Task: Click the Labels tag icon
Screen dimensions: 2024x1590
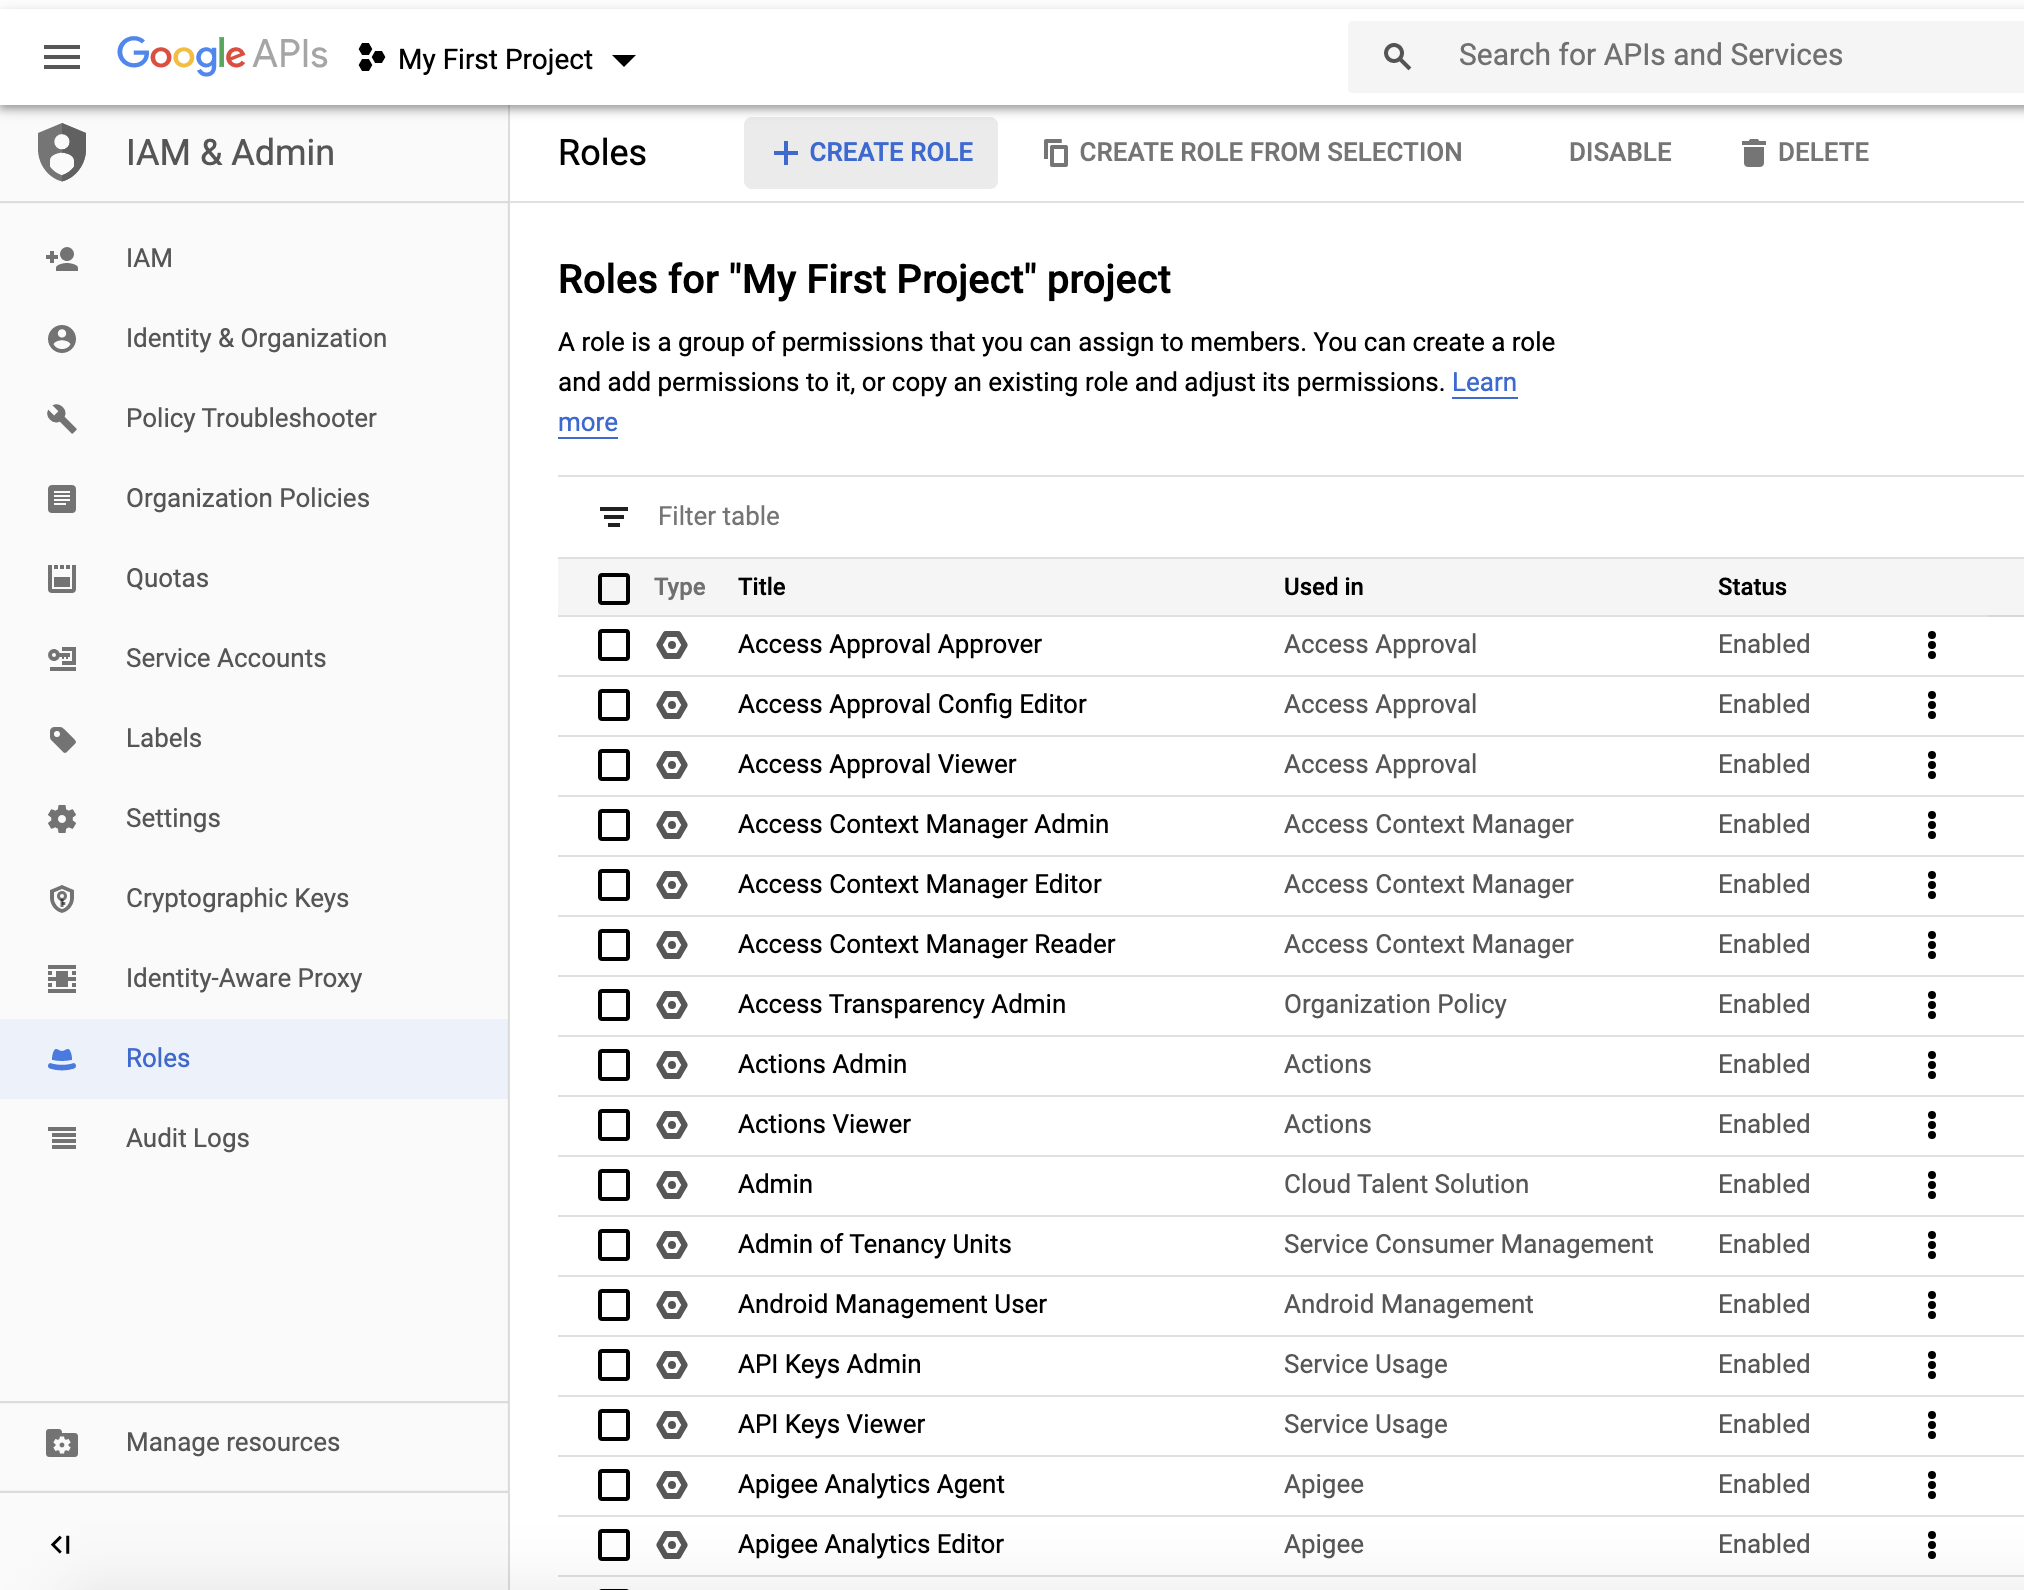Action: (x=62, y=739)
